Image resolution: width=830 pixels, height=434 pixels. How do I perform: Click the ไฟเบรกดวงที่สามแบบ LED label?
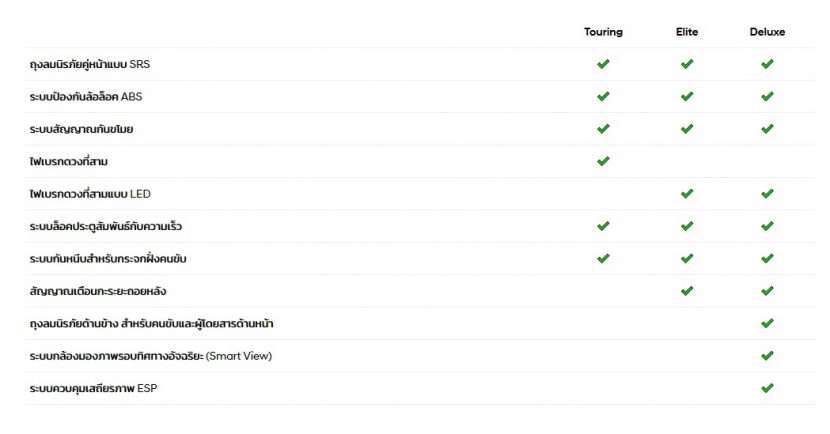coord(90,194)
